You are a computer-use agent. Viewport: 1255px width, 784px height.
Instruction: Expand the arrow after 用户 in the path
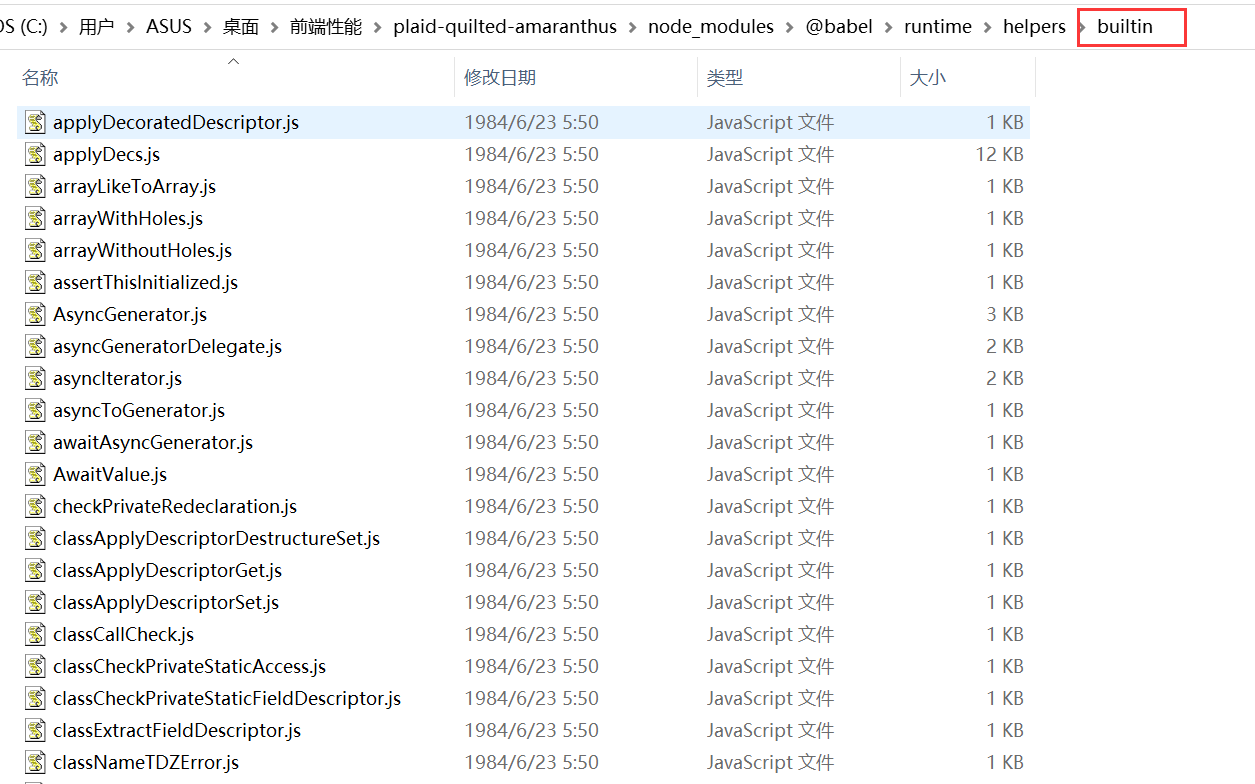click(133, 27)
